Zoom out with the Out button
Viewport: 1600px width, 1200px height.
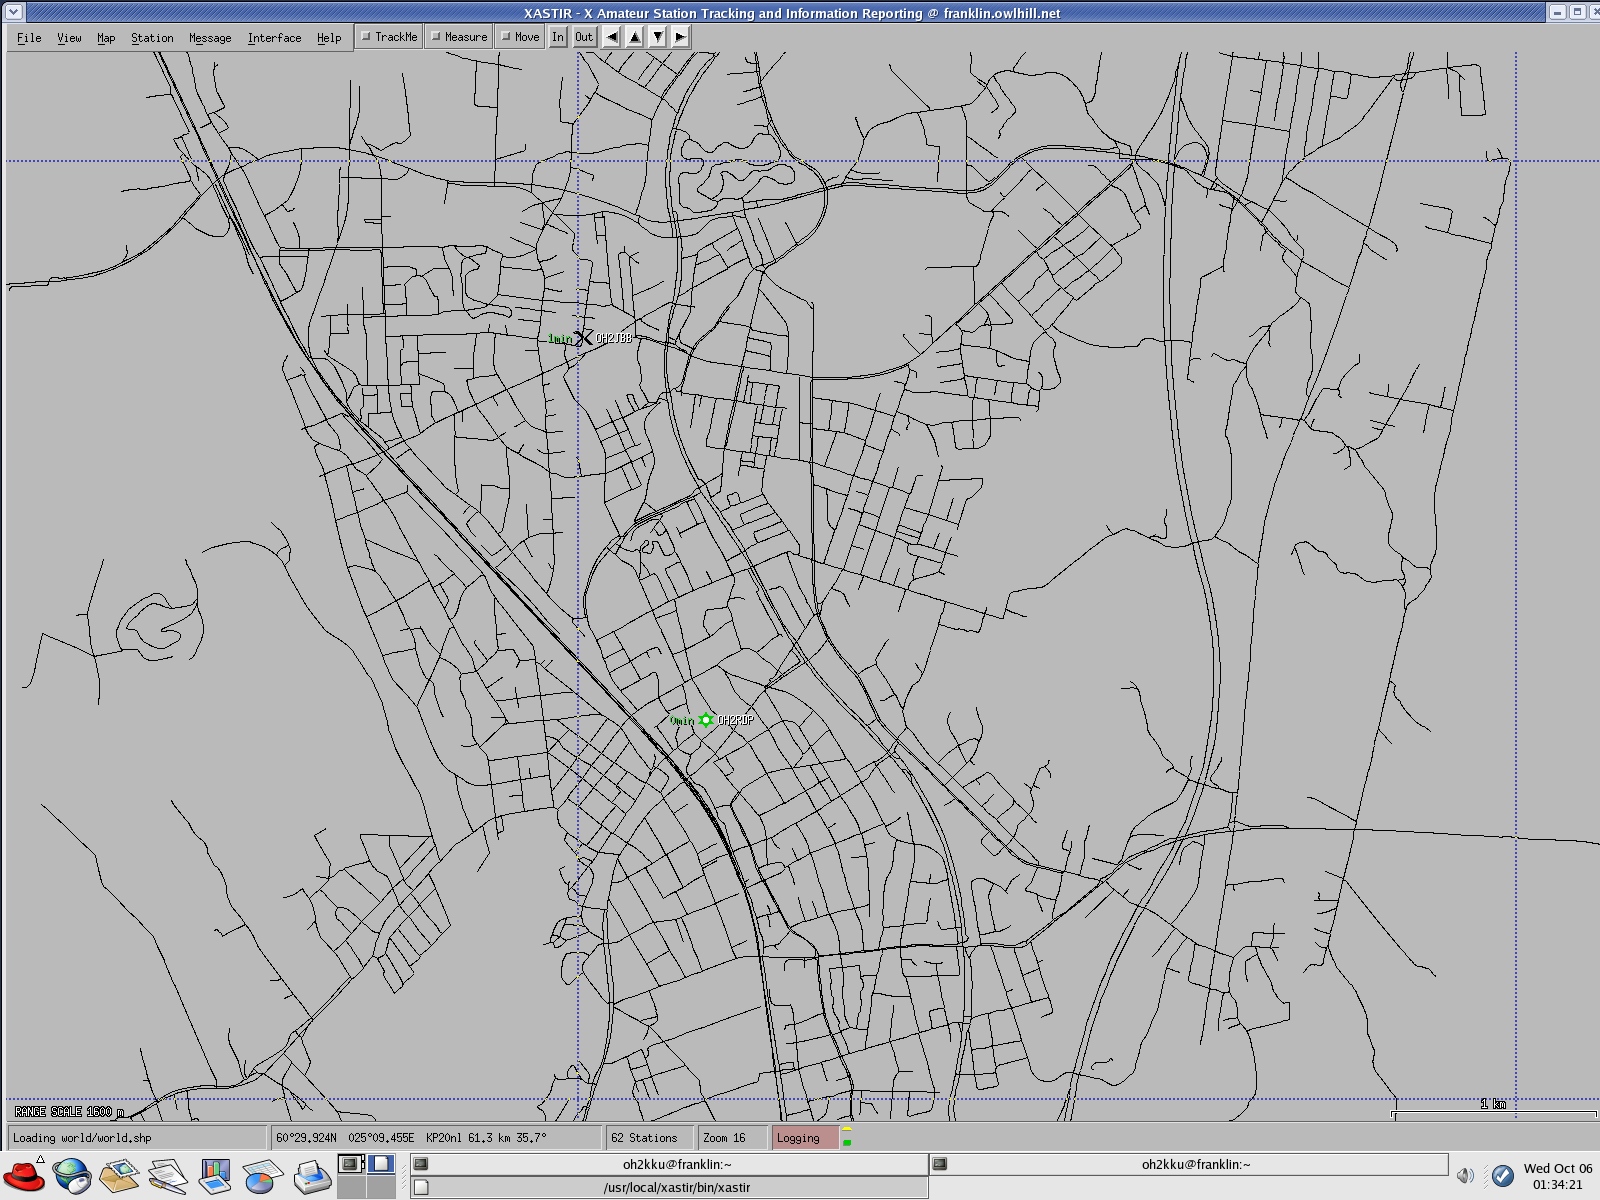[x=584, y=37]
